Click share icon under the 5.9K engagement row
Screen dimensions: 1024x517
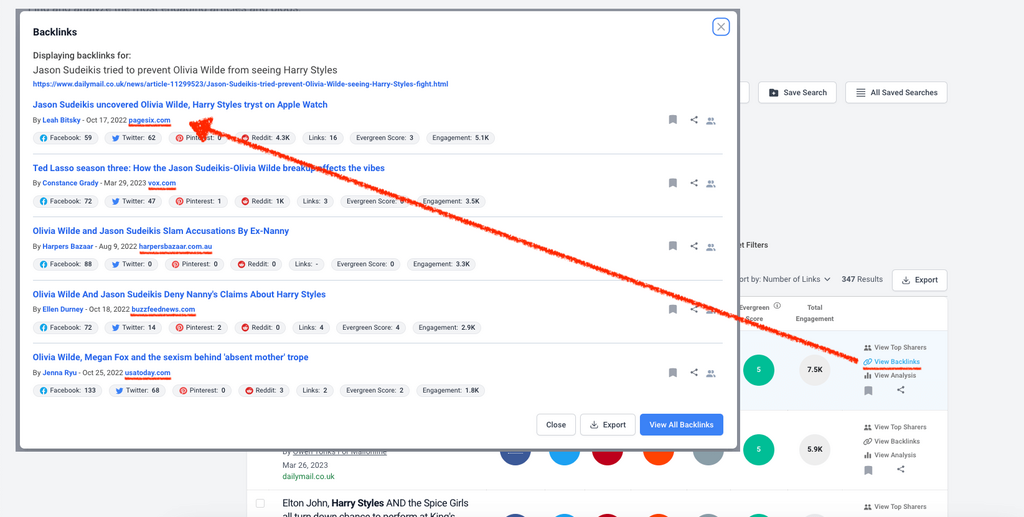(901, 469)
